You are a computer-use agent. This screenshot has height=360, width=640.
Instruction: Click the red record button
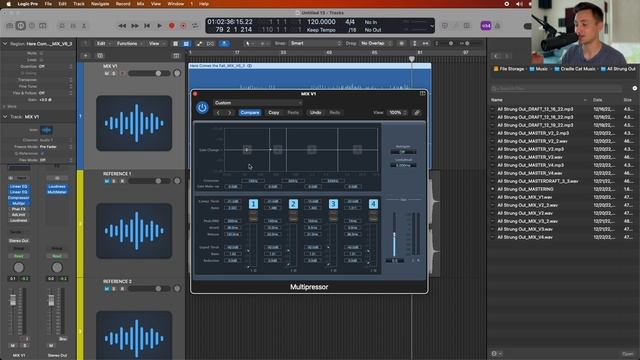tap(172, 26)
